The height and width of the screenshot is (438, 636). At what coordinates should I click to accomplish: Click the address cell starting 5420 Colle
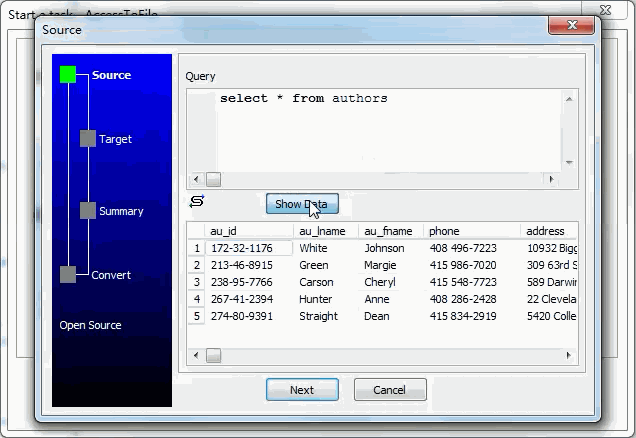tap(549, 316)
